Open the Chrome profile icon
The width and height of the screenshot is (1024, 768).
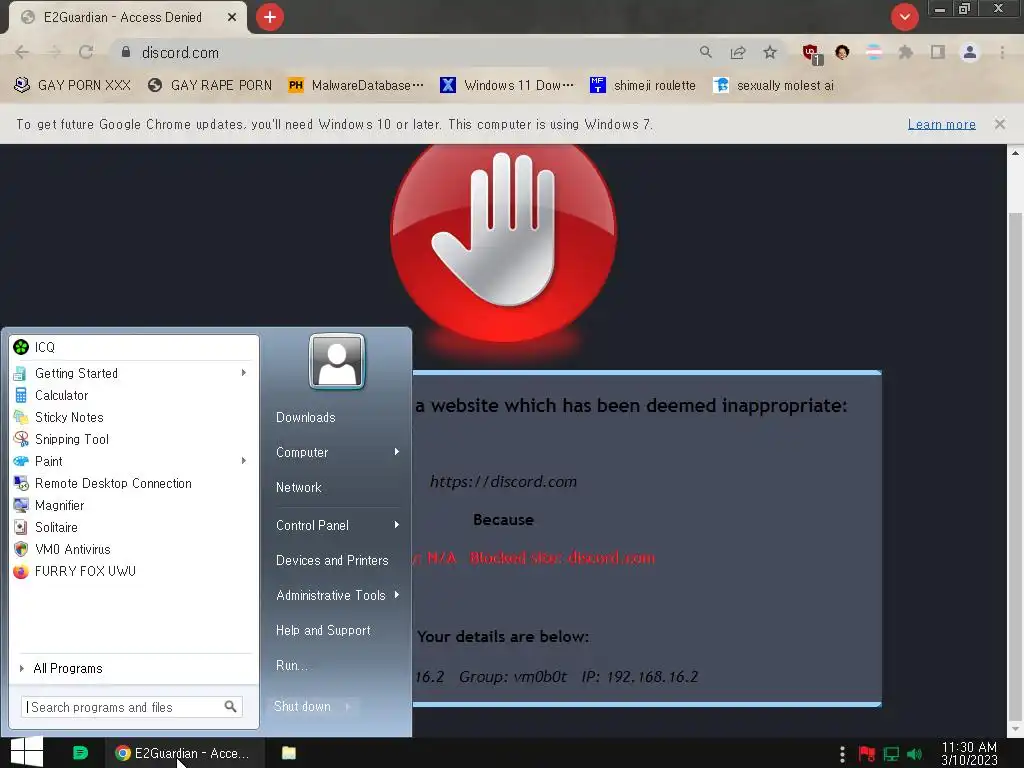click(970, 52)
